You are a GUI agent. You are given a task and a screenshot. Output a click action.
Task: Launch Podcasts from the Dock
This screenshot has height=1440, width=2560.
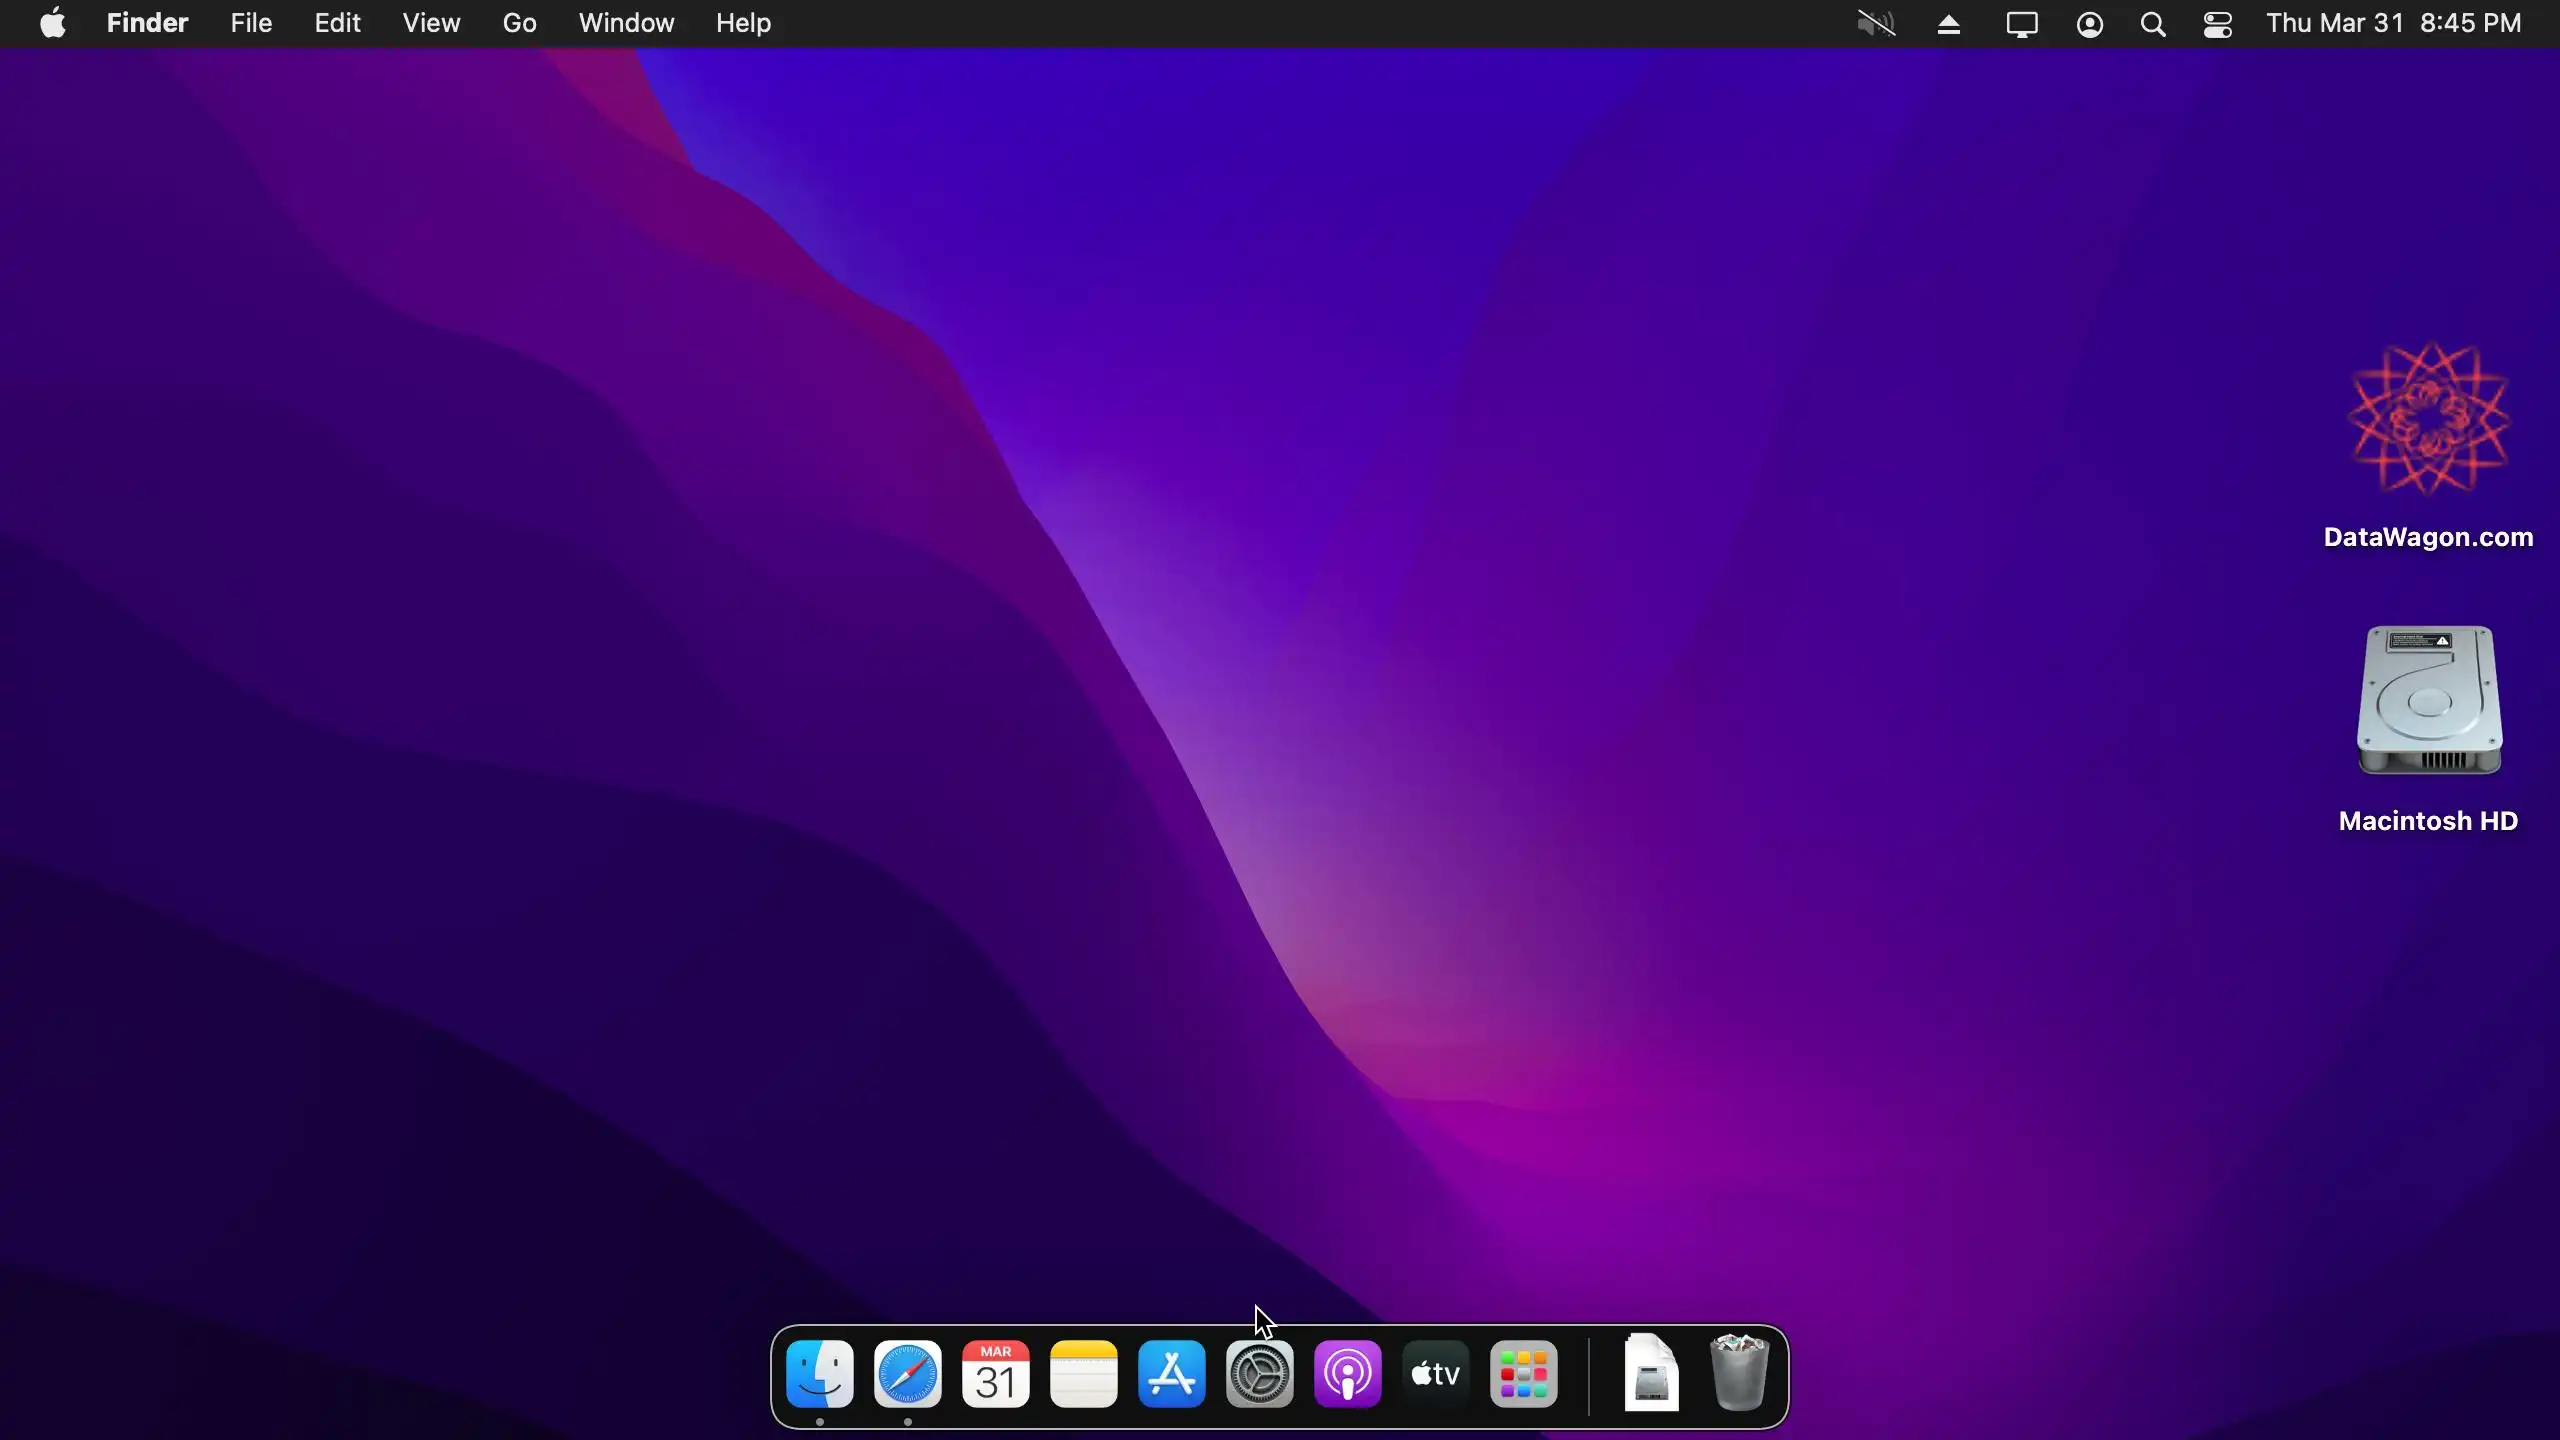coord(1347,1374)
